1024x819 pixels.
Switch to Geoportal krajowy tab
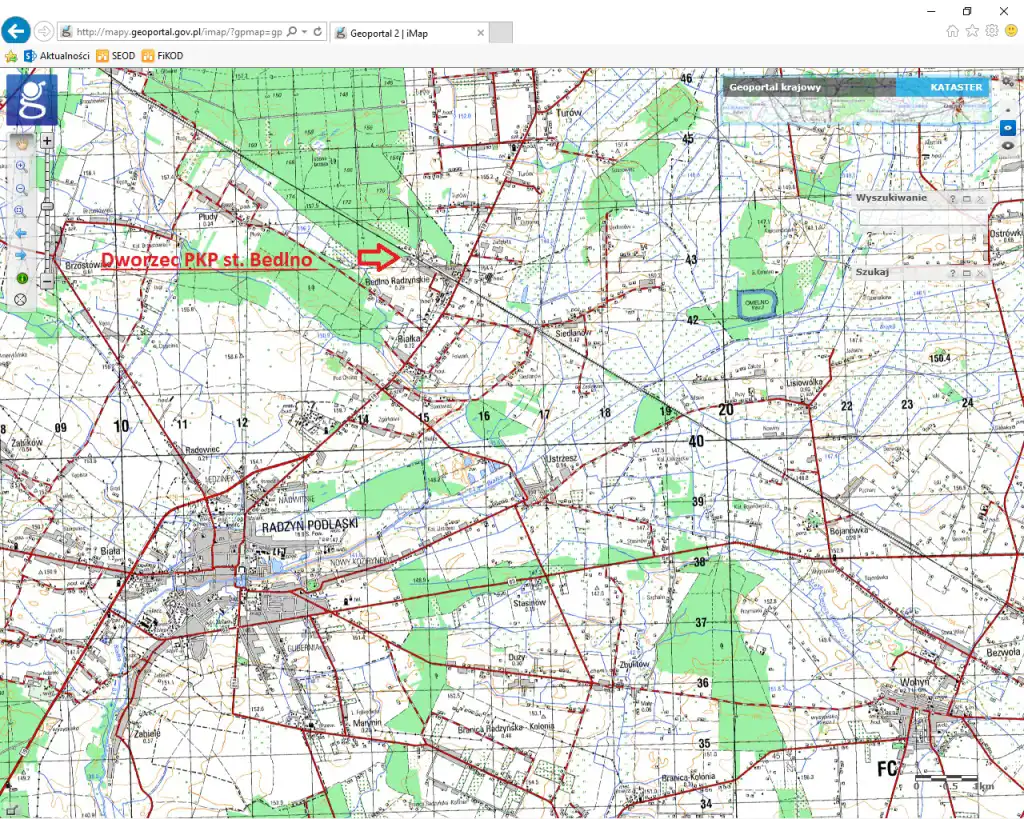(x=775, y=88)
